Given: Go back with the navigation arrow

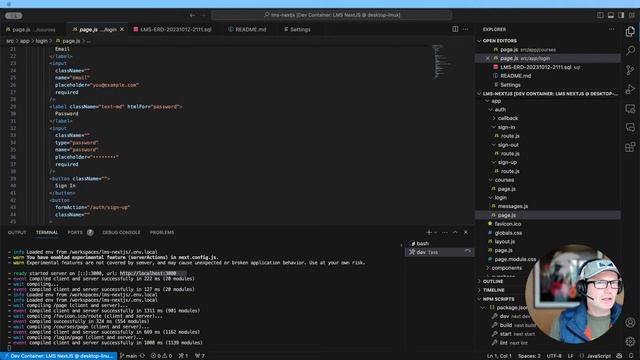Looking at the screenshot, I should point(192,15).
